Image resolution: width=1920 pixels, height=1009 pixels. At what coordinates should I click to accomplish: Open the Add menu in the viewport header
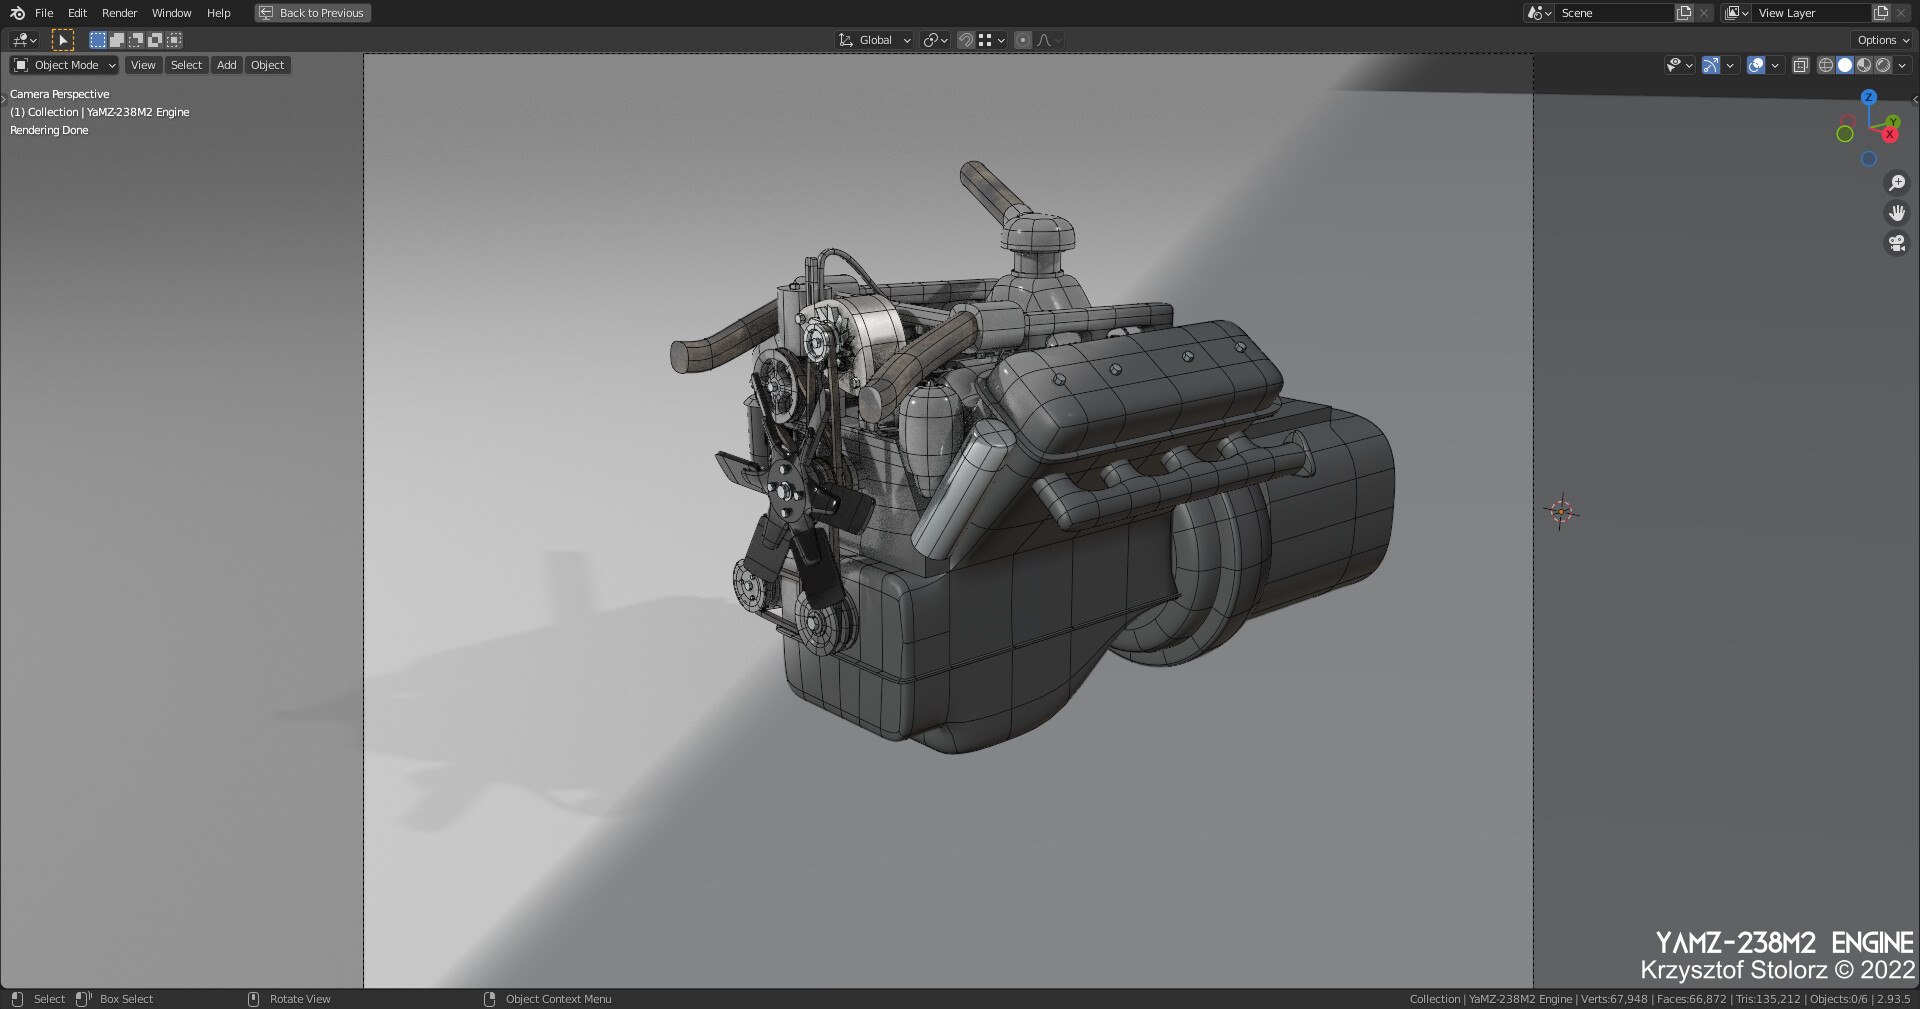226,65
